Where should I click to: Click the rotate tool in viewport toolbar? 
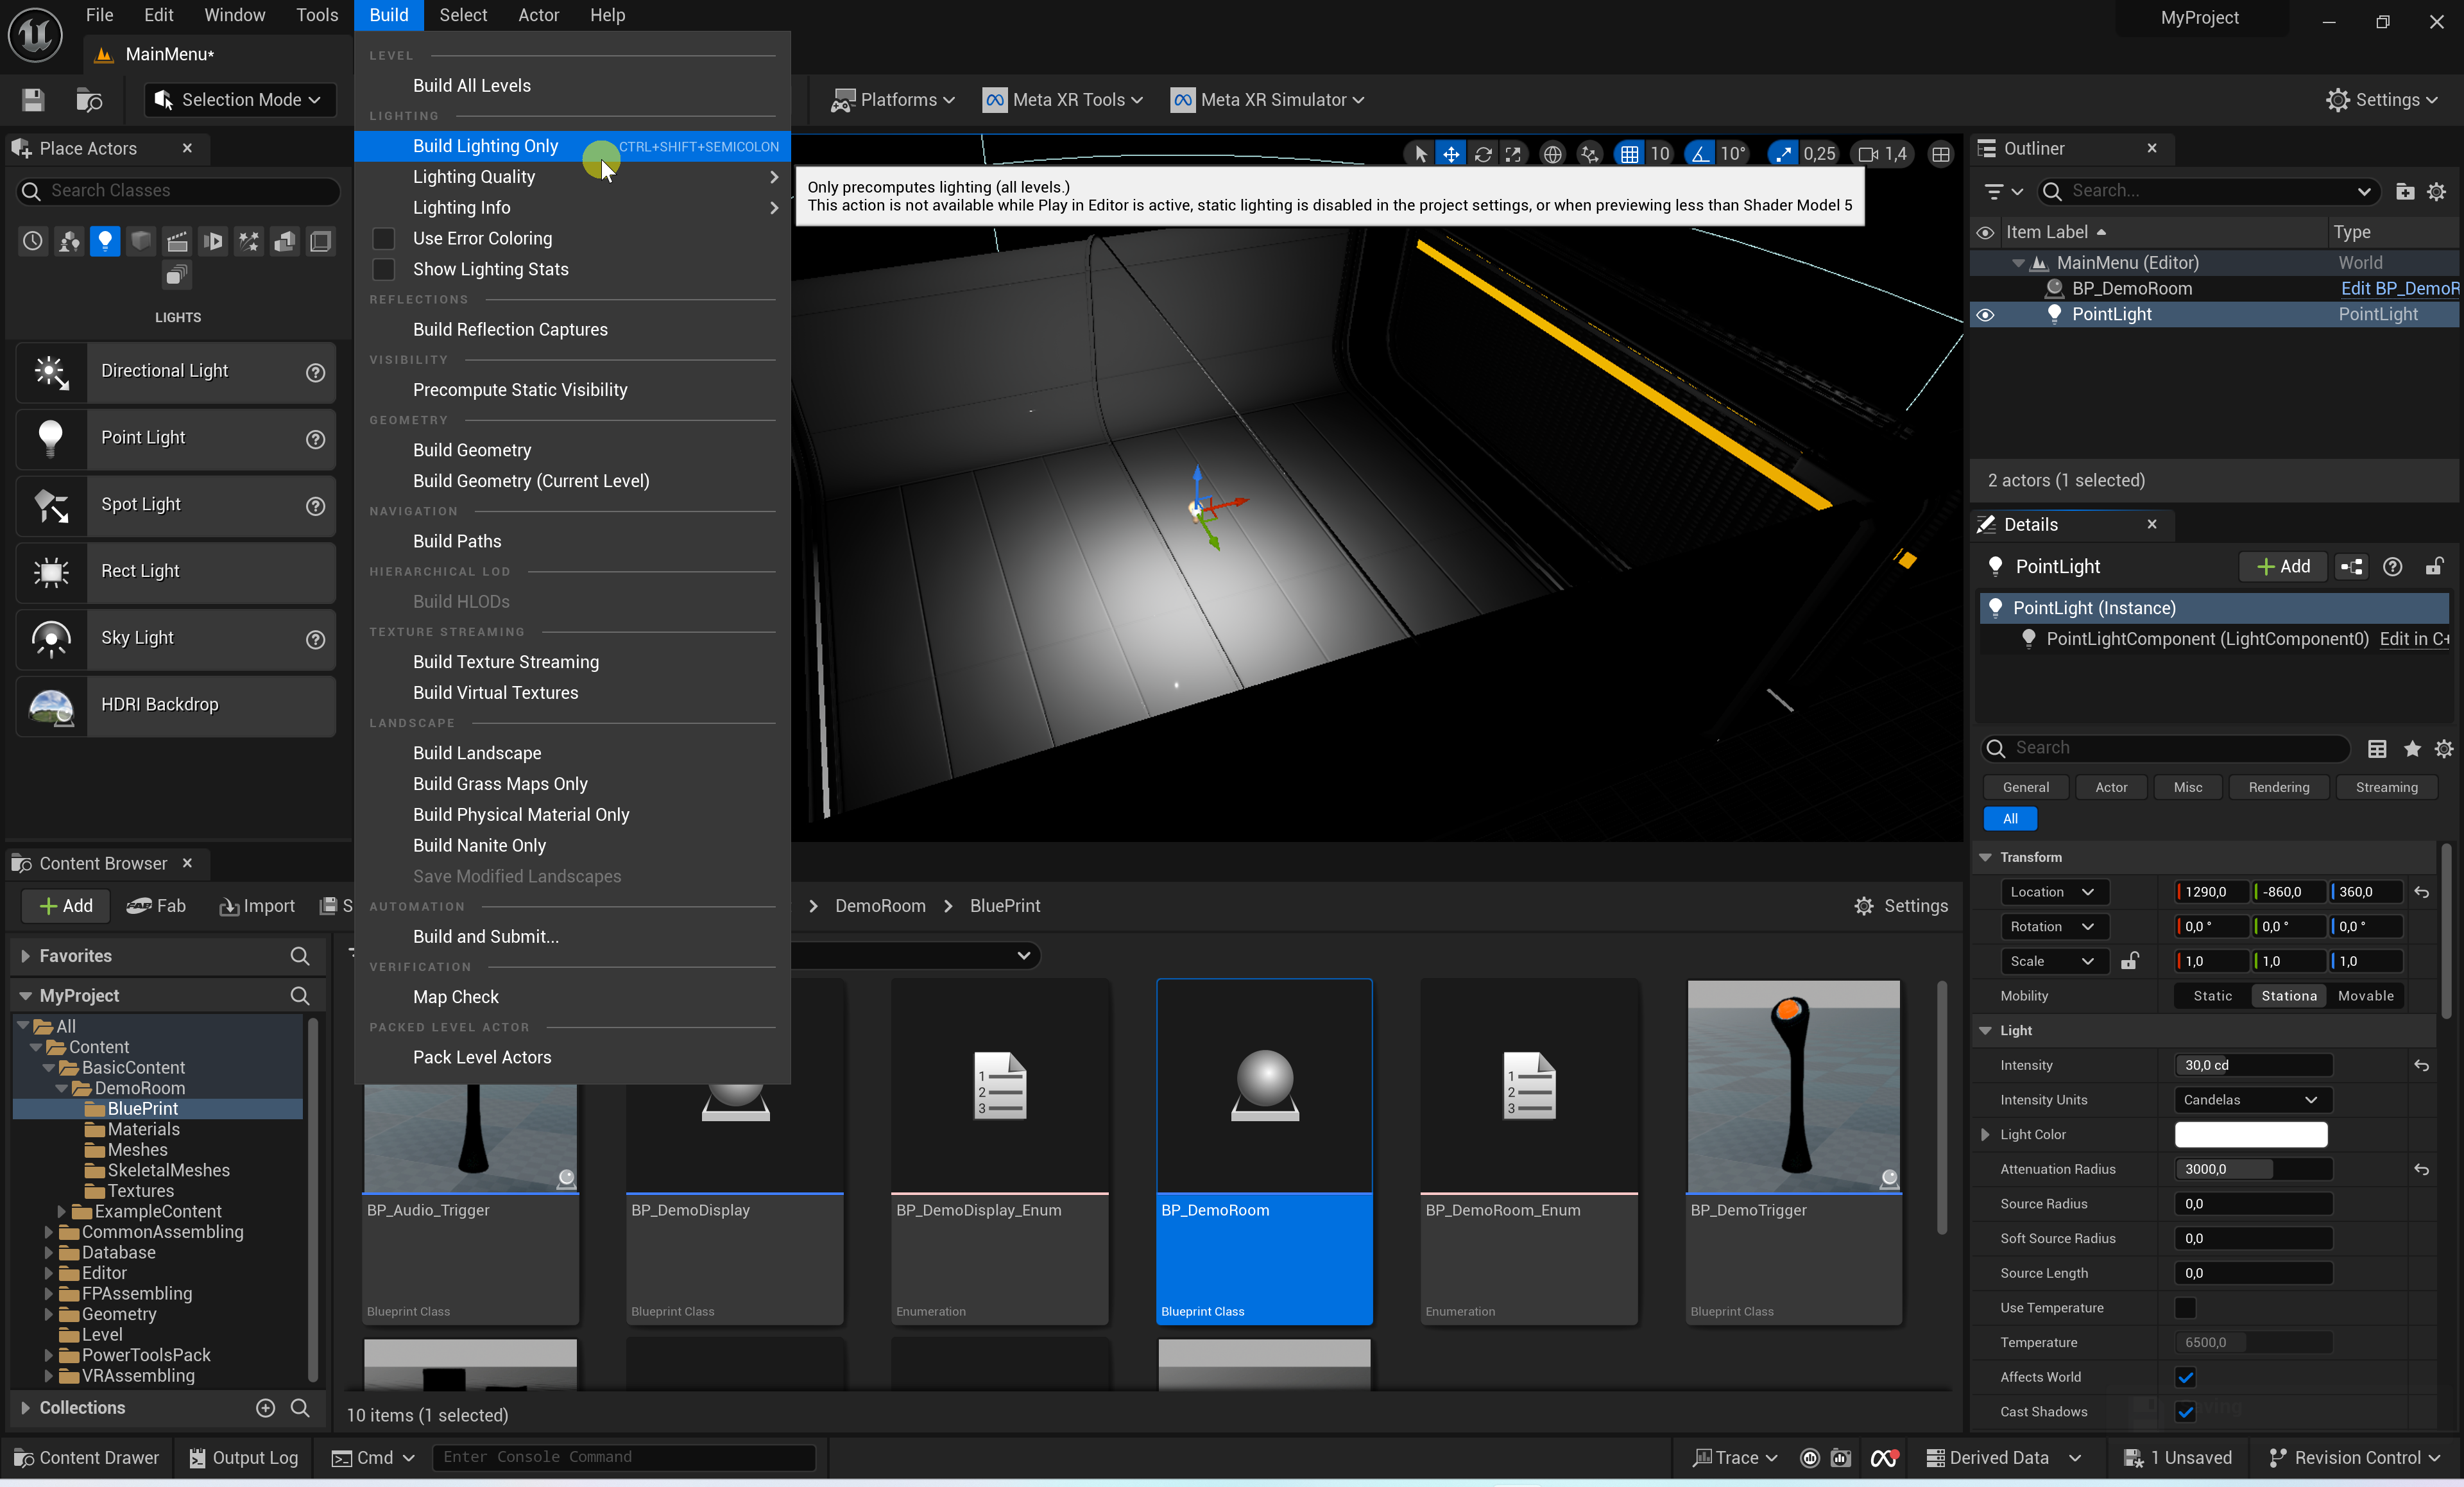click(x=1483, y=153)
